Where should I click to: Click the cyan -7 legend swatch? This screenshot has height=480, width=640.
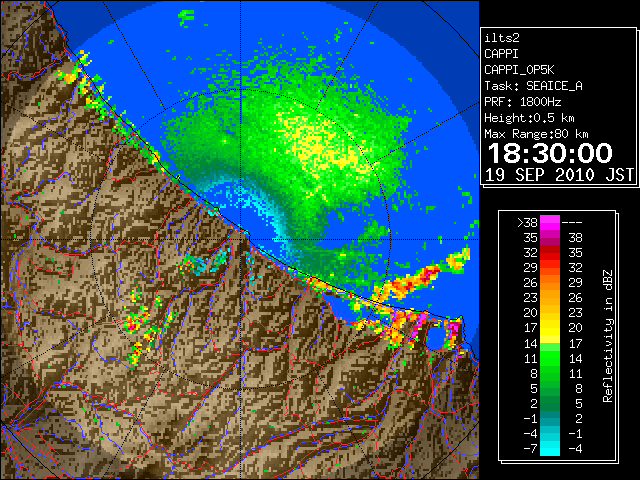click(x=550, y=448)
